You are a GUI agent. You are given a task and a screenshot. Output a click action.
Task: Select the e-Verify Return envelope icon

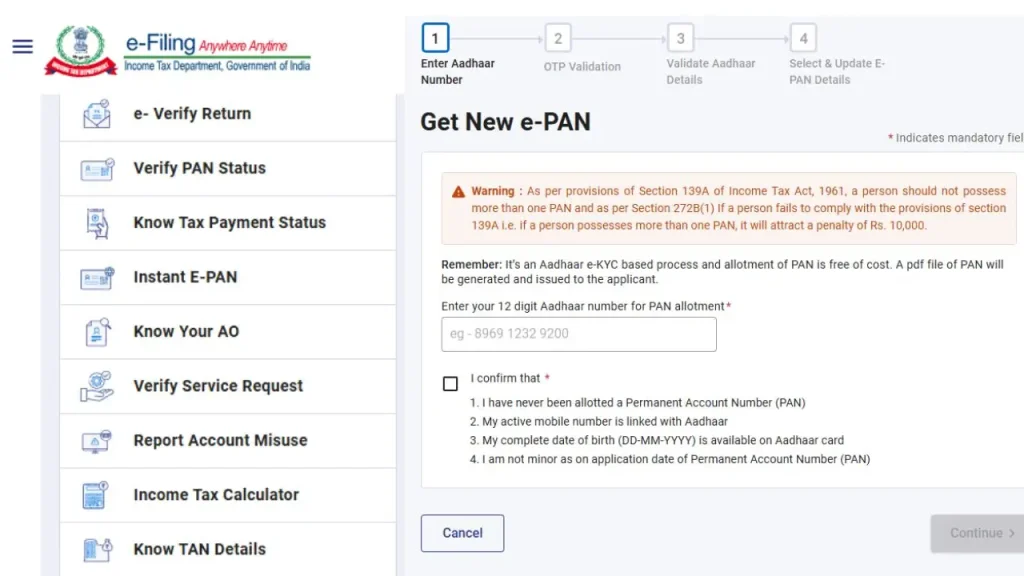(x=95, y=113)
